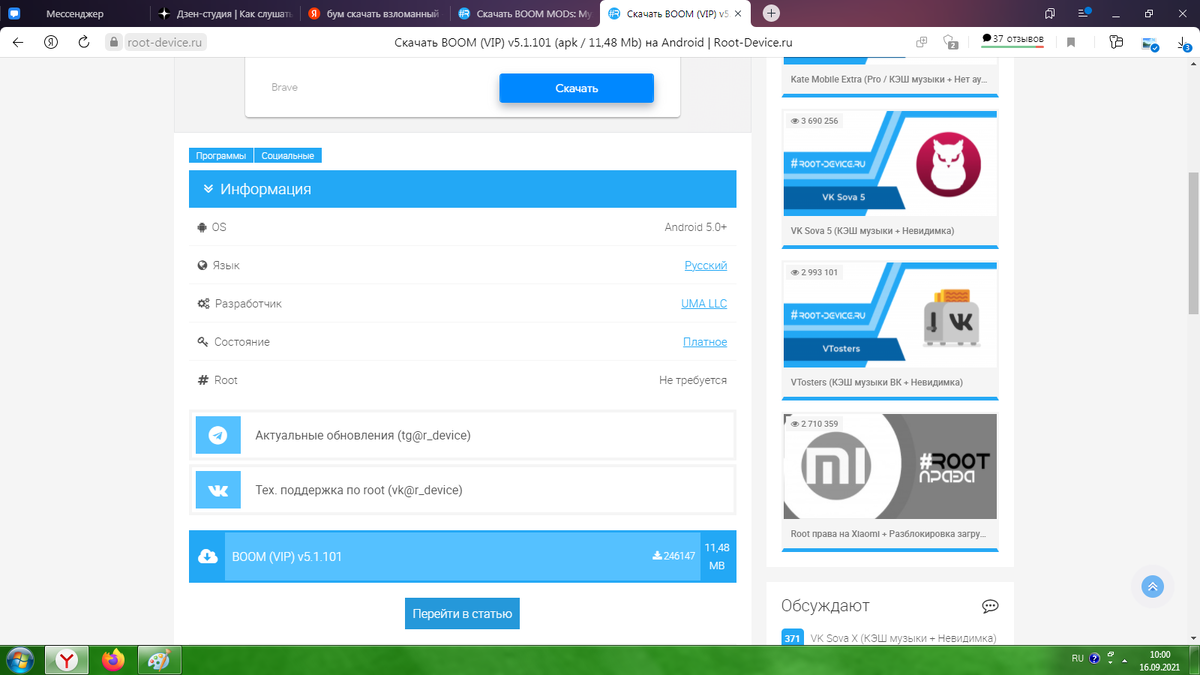Click the taskbar clock showing 10:00

point(1160,654)
